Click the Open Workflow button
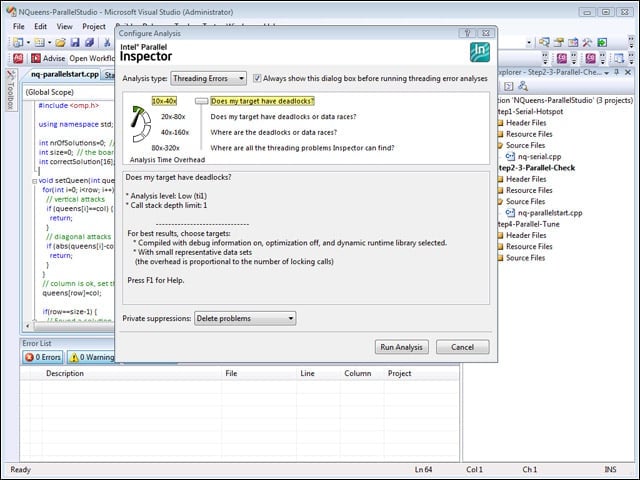640x480 pixels. 92,58
